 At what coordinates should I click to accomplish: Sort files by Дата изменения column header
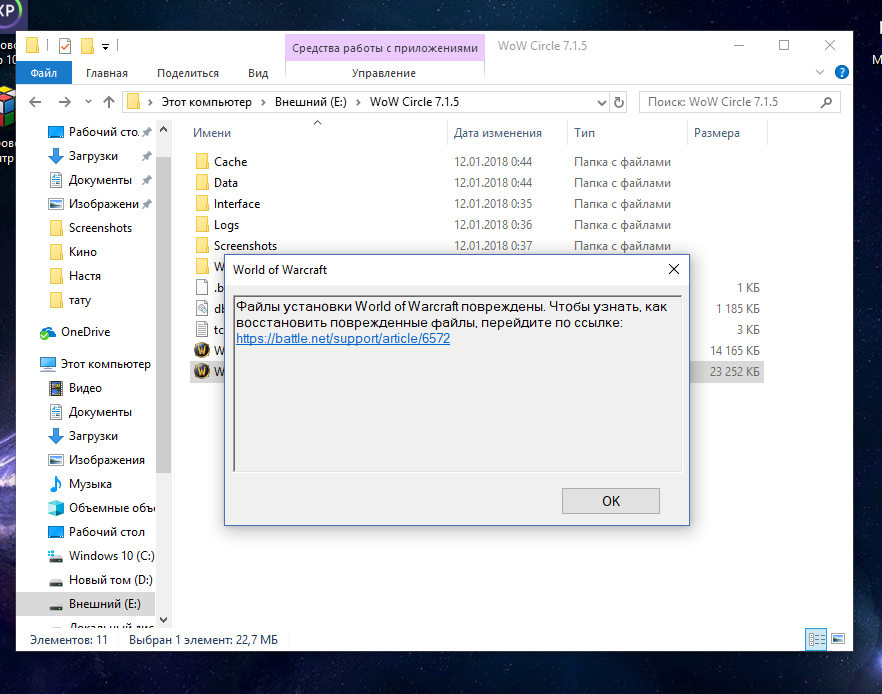pos(498,133)
